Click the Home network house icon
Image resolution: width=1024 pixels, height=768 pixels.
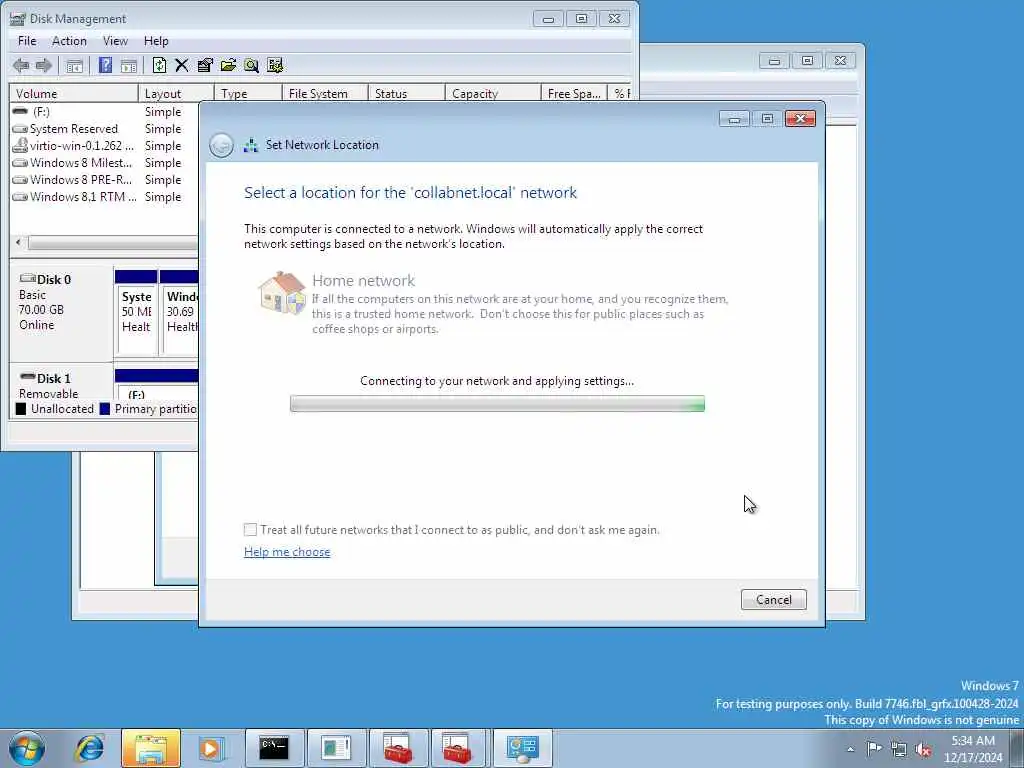click(282, 293)
